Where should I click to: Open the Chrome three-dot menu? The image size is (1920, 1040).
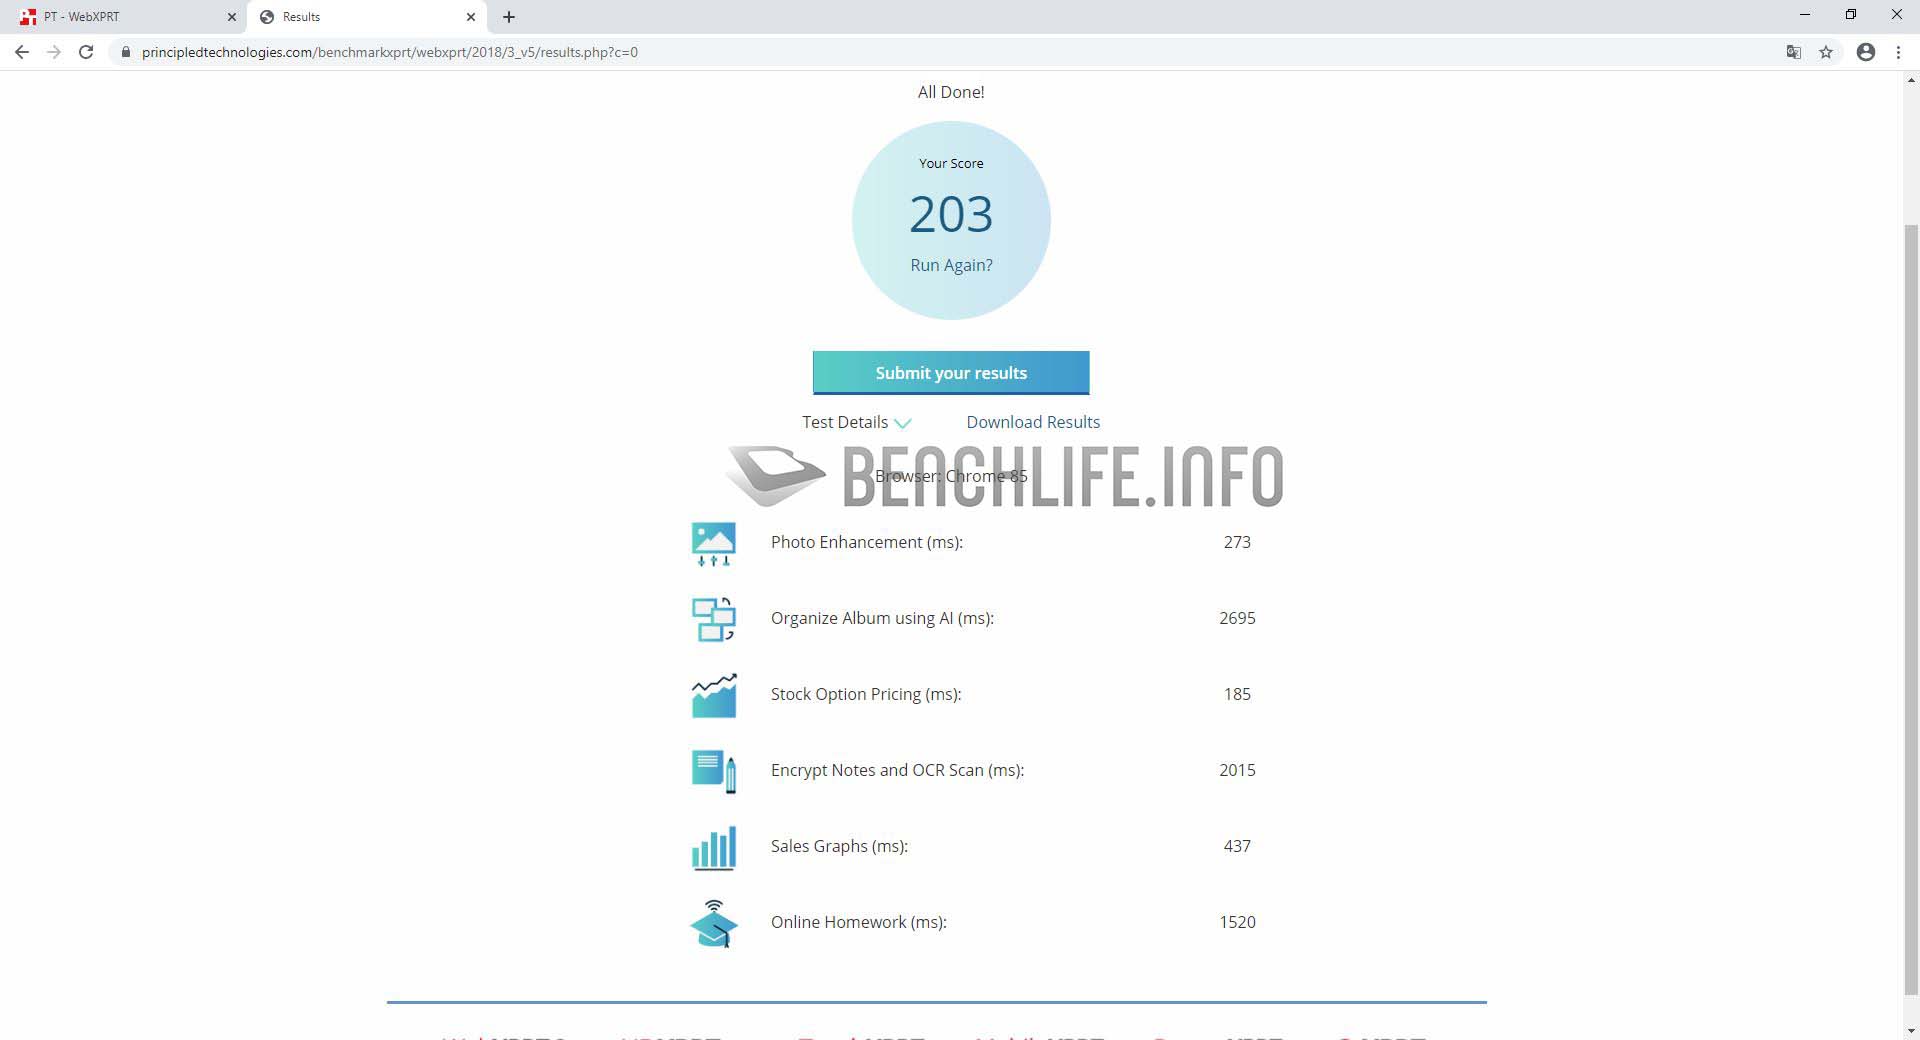tap(1898, 52)
